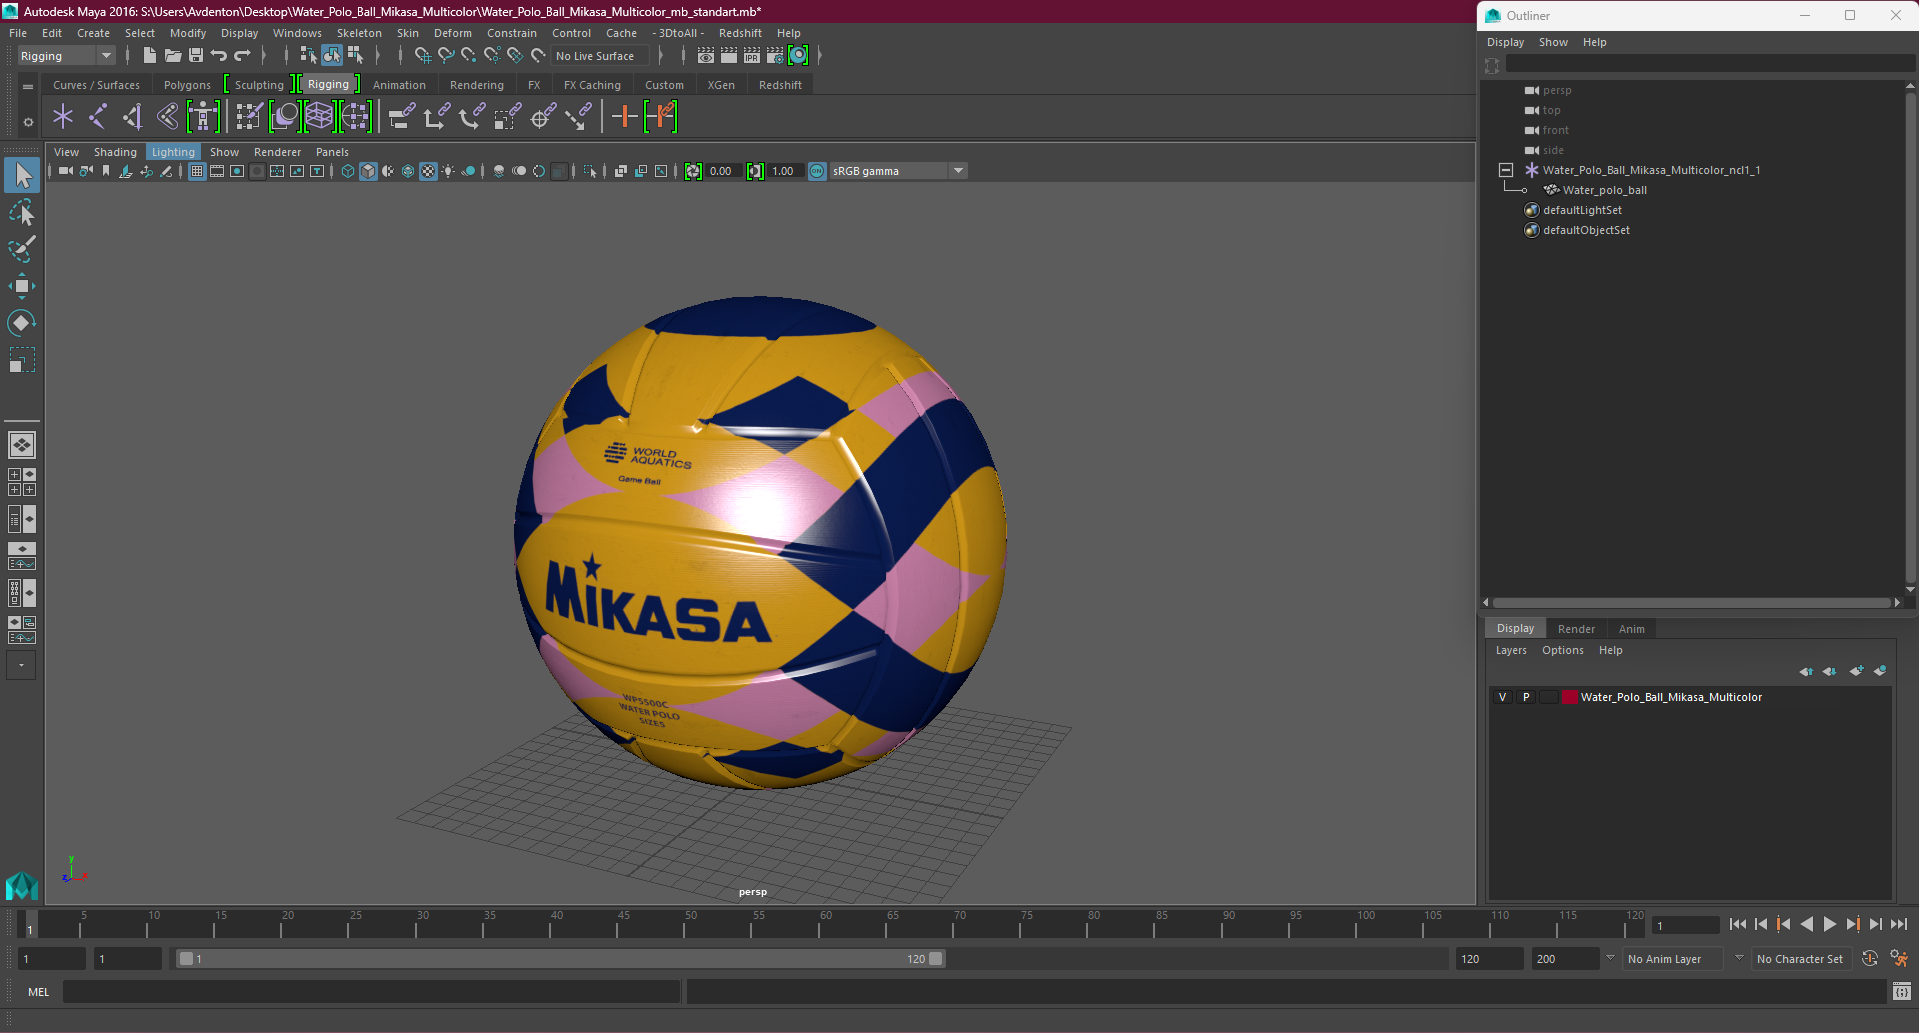
Task: Select the arrow Select tool in toolbox
Action: click(x=21, y=175)
